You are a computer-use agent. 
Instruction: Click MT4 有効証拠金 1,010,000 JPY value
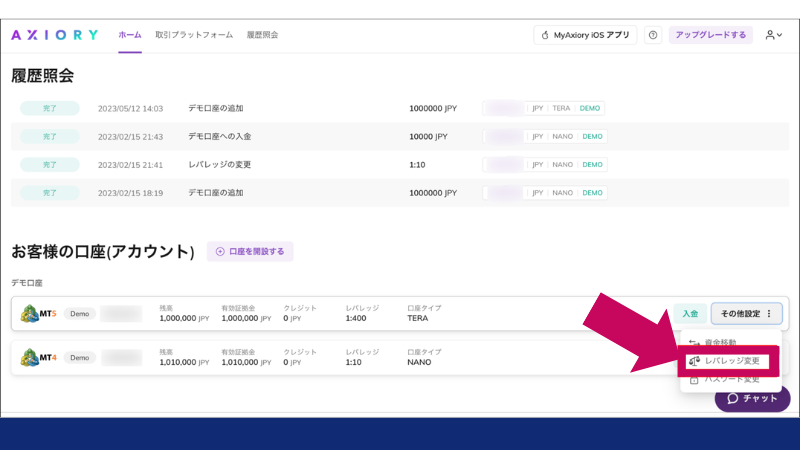pos(246,362)
